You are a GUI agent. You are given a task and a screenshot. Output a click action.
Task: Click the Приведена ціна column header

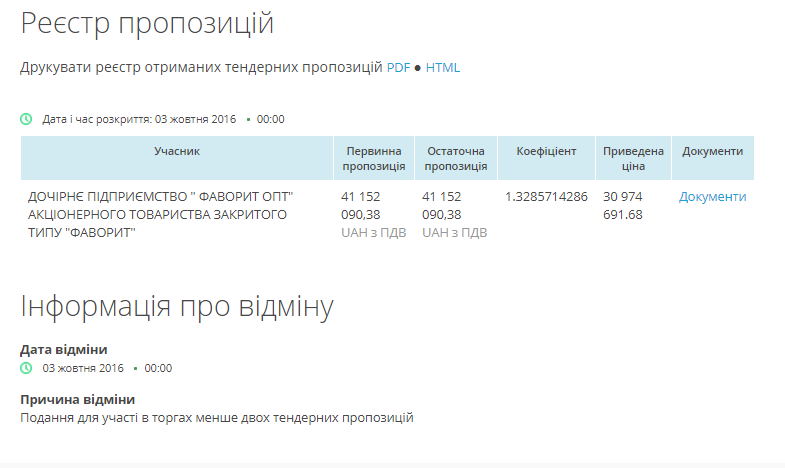pyautogui.click(x=633, y=159)
